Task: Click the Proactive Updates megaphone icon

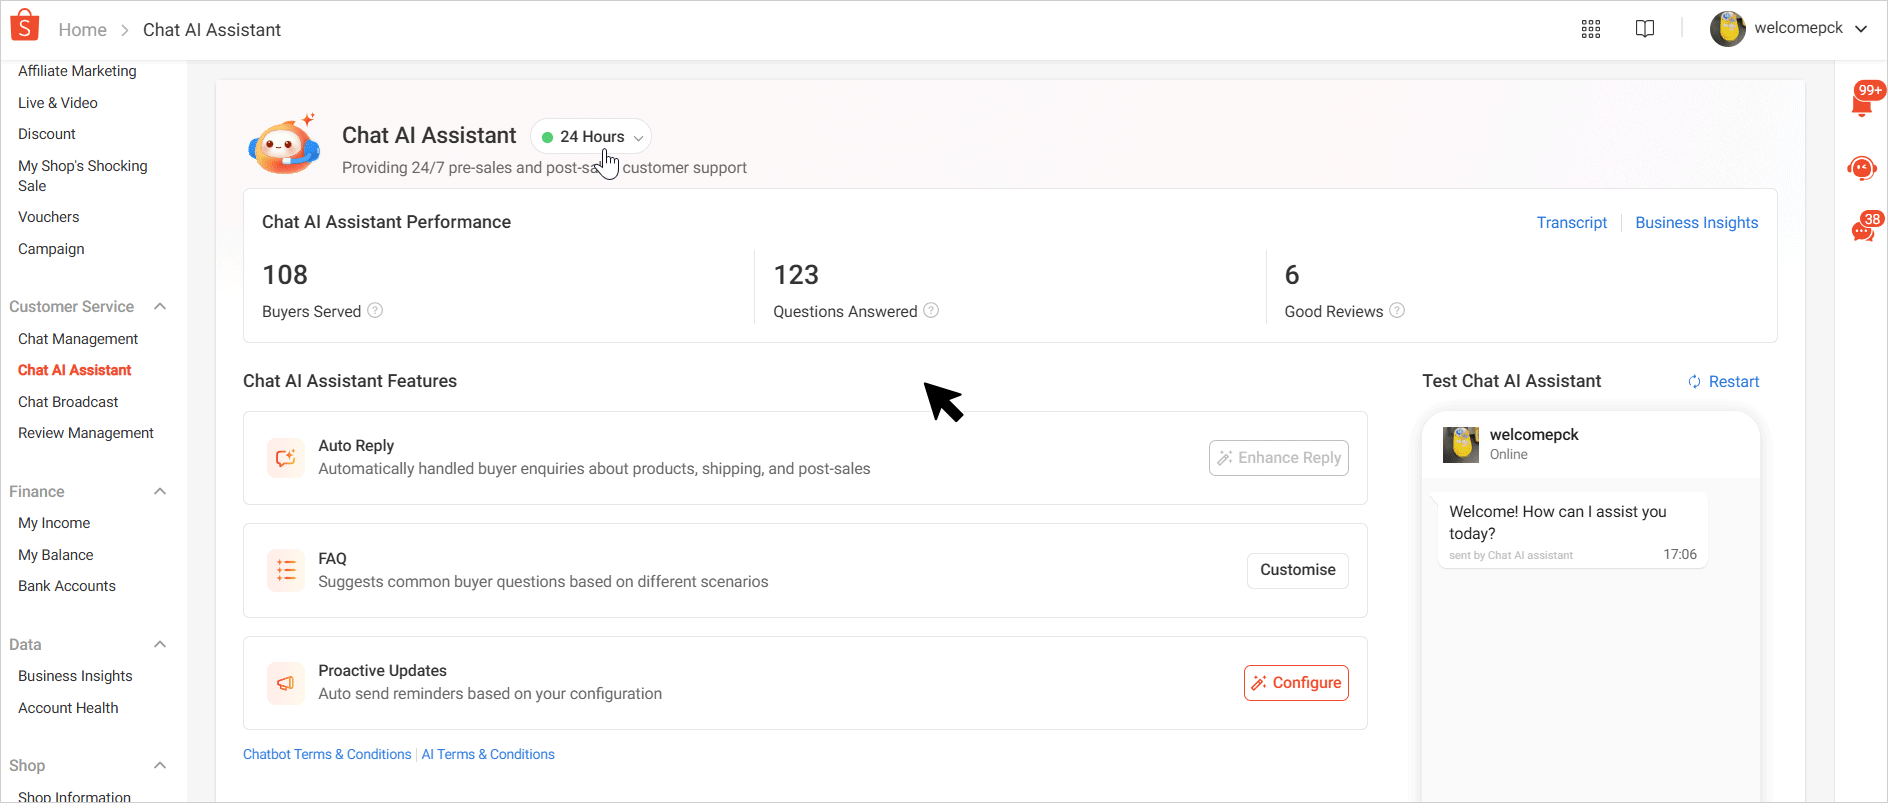Action: click(x=286, y=682)
